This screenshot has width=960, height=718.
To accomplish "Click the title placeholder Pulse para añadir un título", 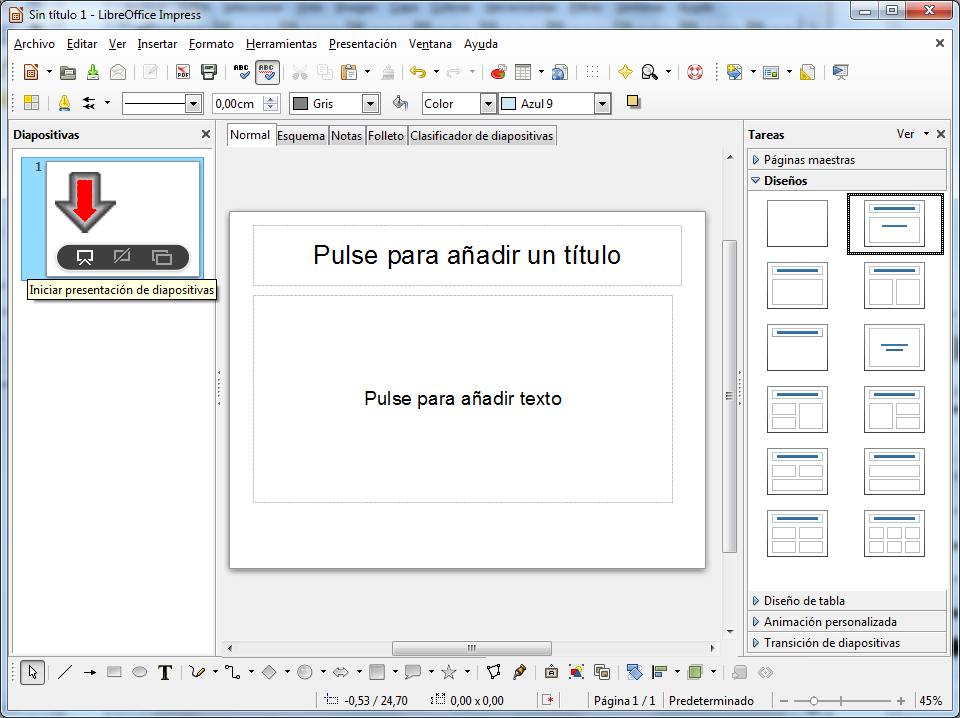I will 467,255.
